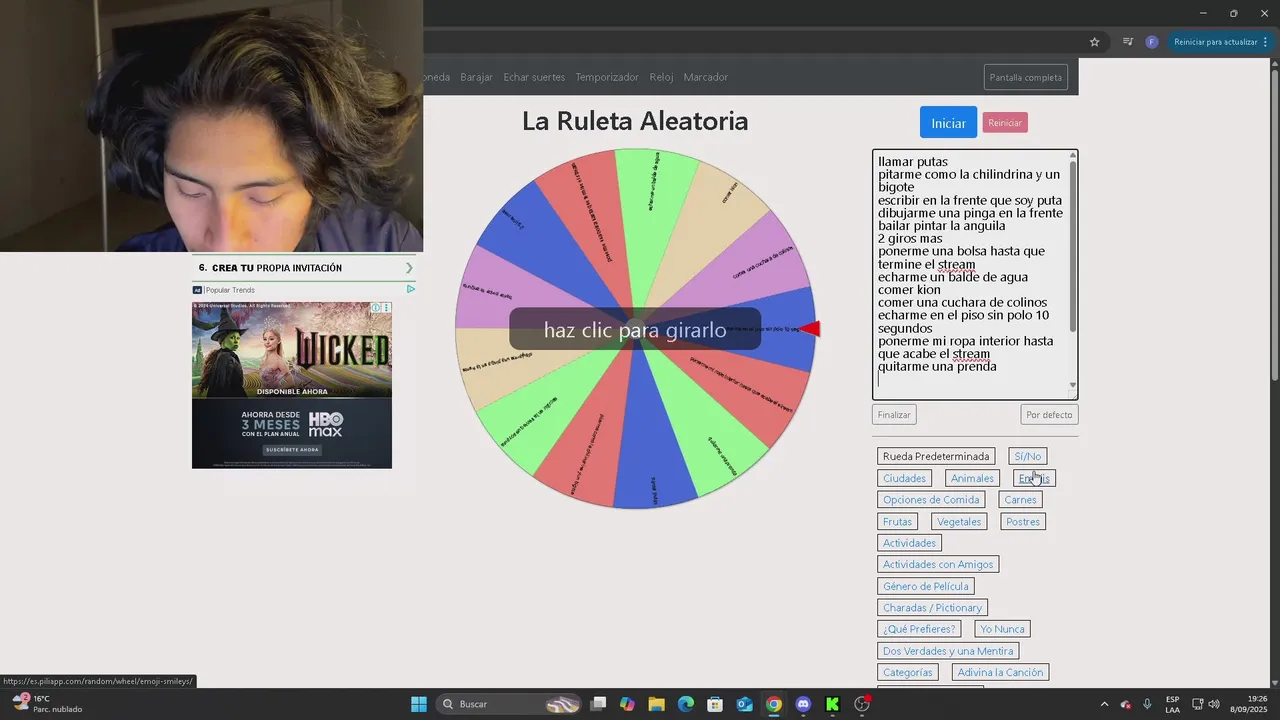Click arrow next to Crea tu propia invitación
This screenshot has width=1280, height=720.
[x=409, y=268]
